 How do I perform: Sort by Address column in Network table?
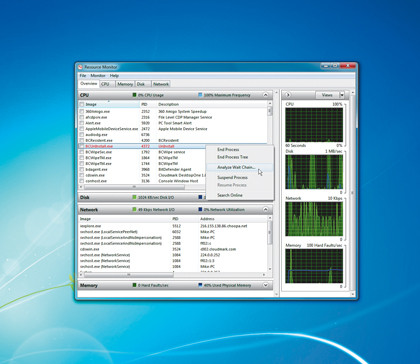click(207, 219)
